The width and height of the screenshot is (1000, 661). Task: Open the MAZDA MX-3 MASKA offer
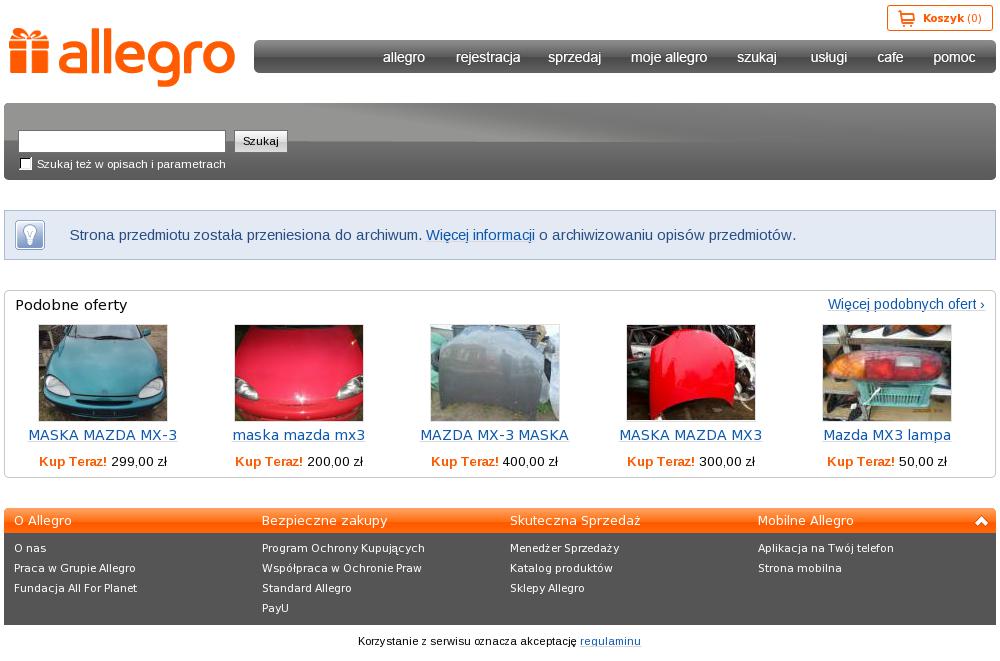(495, 435)
